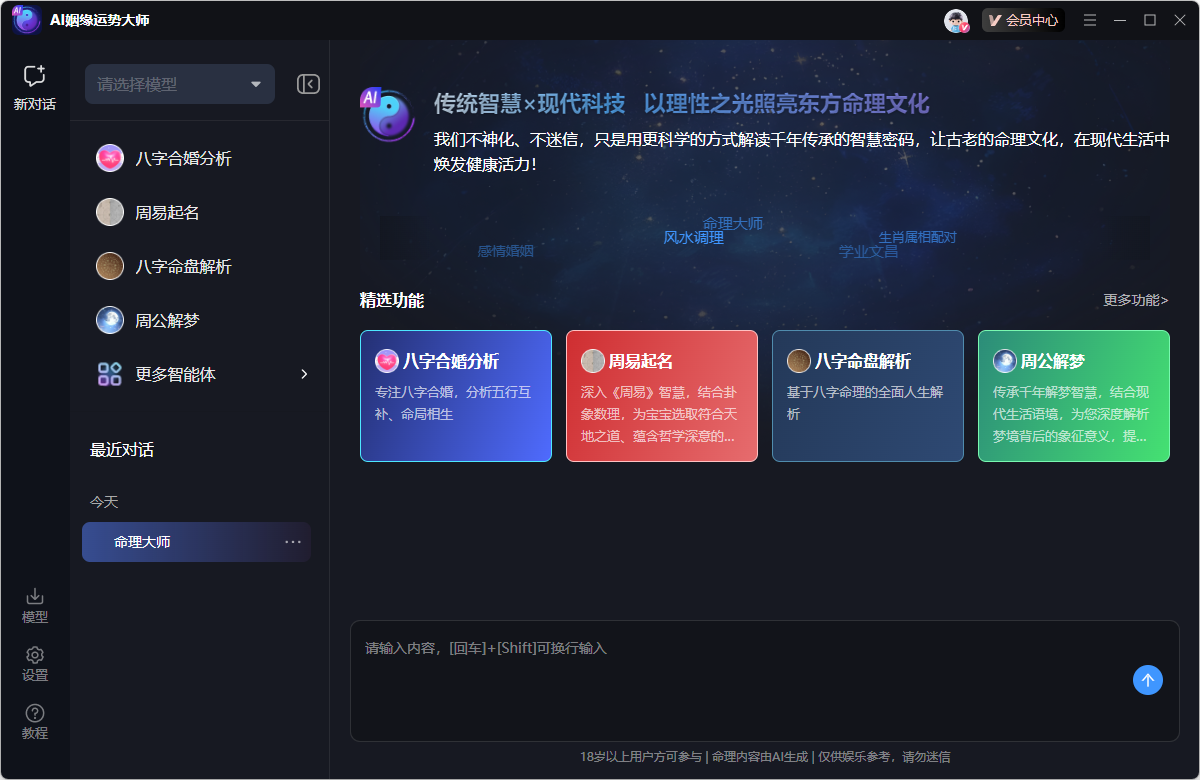1200x780 pixels.
Task: Select the 更多智能体 grid icon
Action: 110,374
